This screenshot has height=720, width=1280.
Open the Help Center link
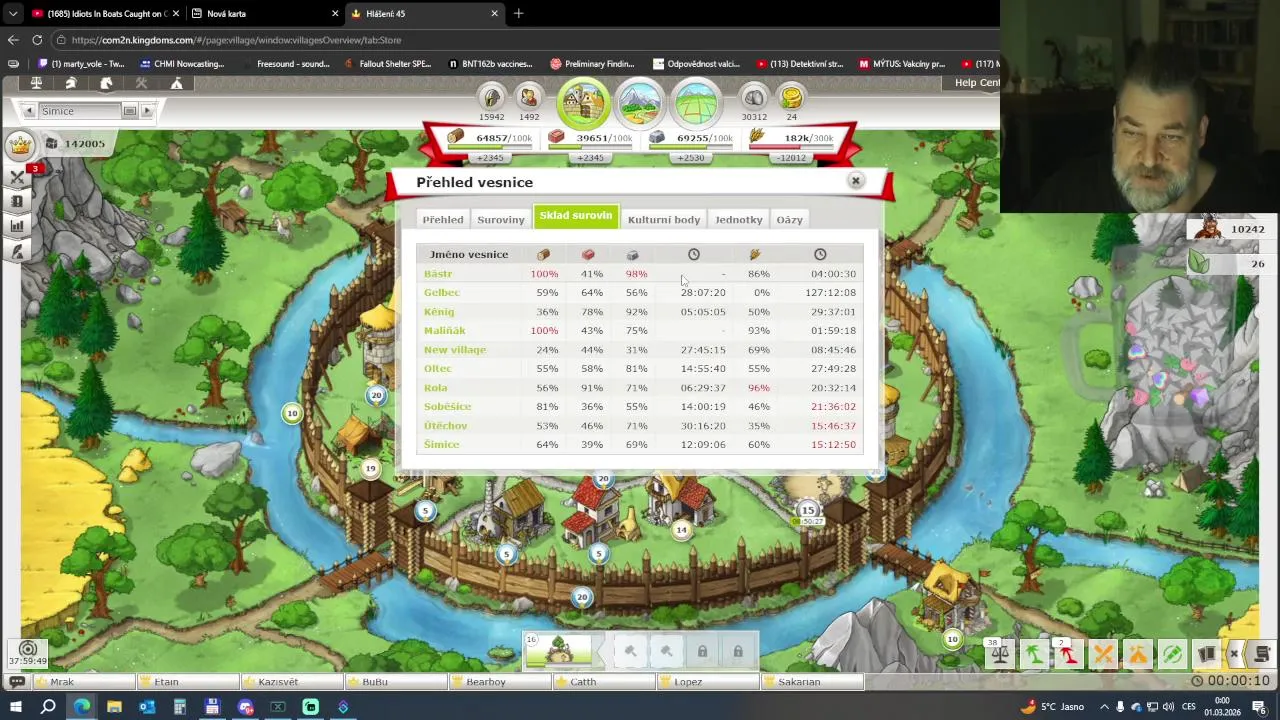[x=976, y=83]
